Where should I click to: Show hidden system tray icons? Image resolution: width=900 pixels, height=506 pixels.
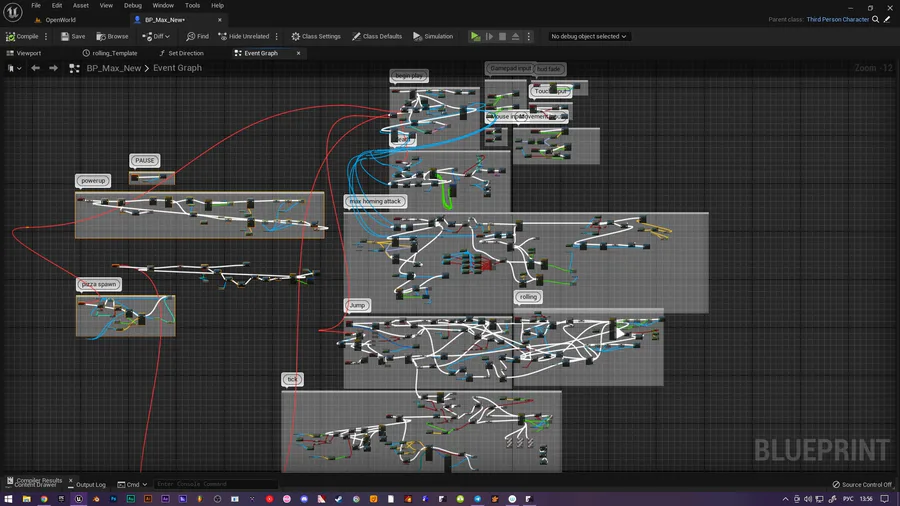785,499
